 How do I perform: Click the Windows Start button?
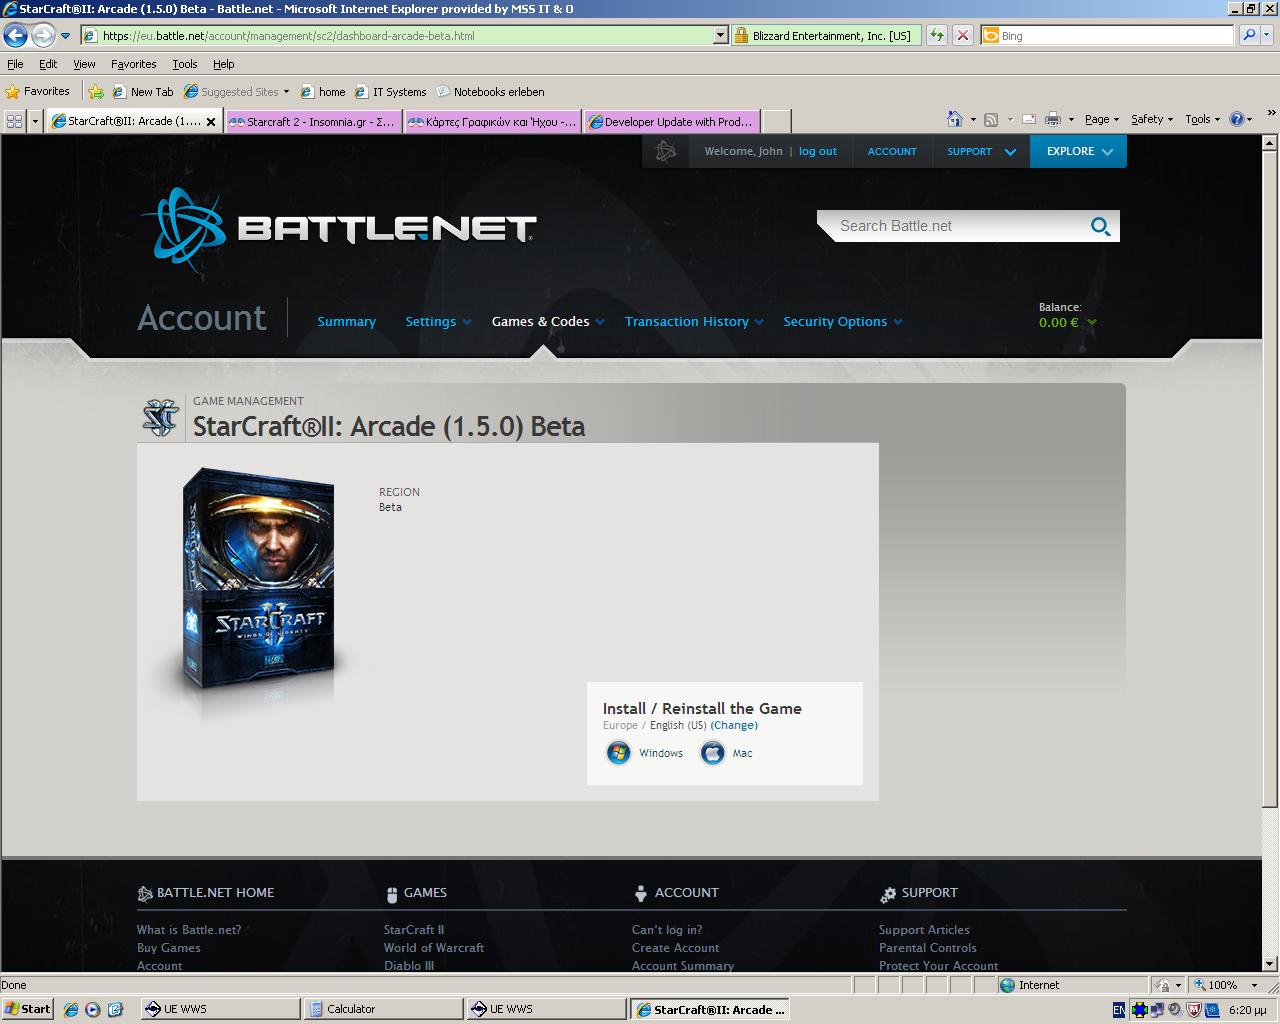pos(28,1009)
